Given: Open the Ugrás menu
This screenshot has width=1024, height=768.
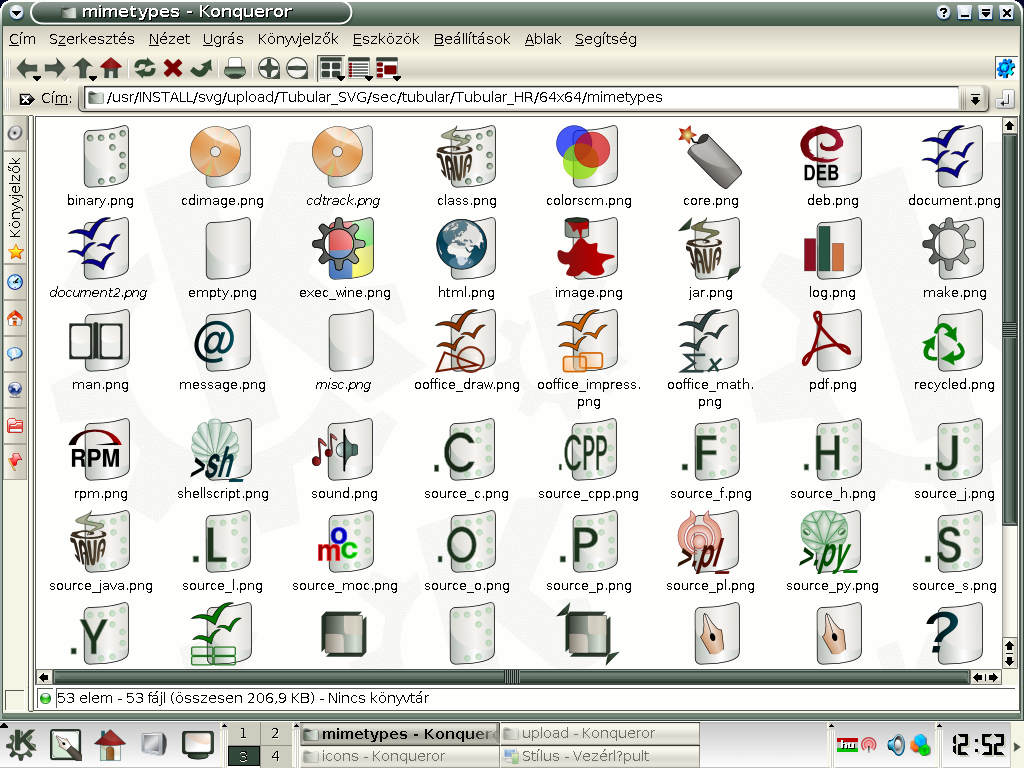Looking at the screenshot, I should 223,39.
